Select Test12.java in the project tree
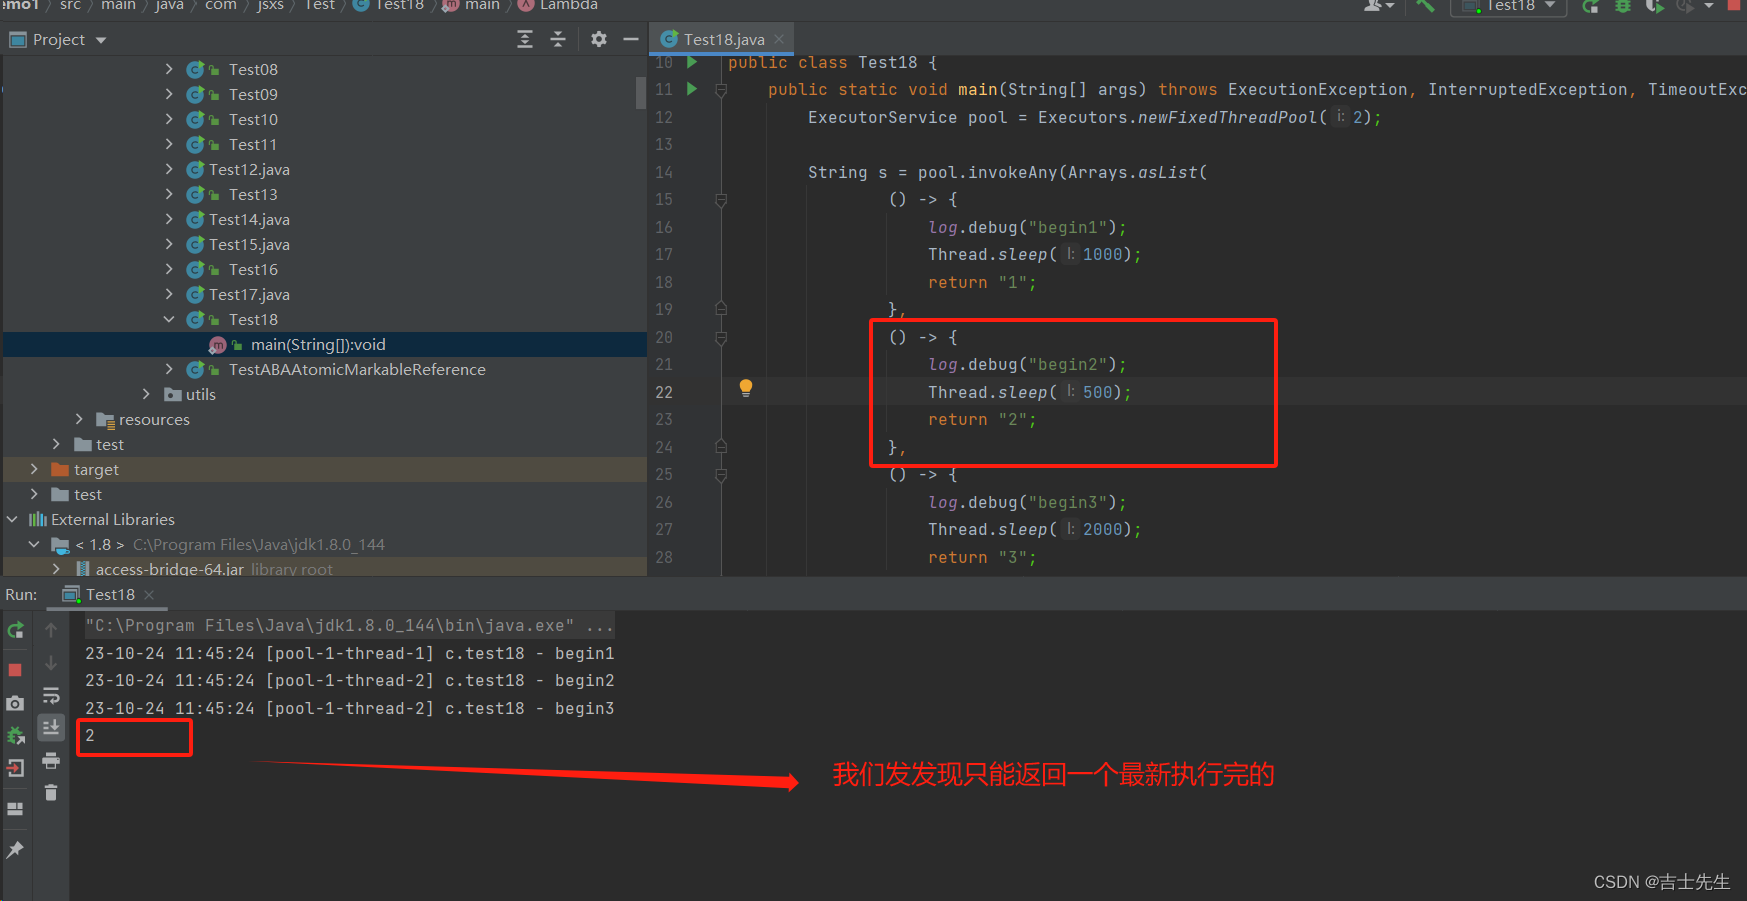This screenshot has width=1747, height=901. [x=249, y=169]
